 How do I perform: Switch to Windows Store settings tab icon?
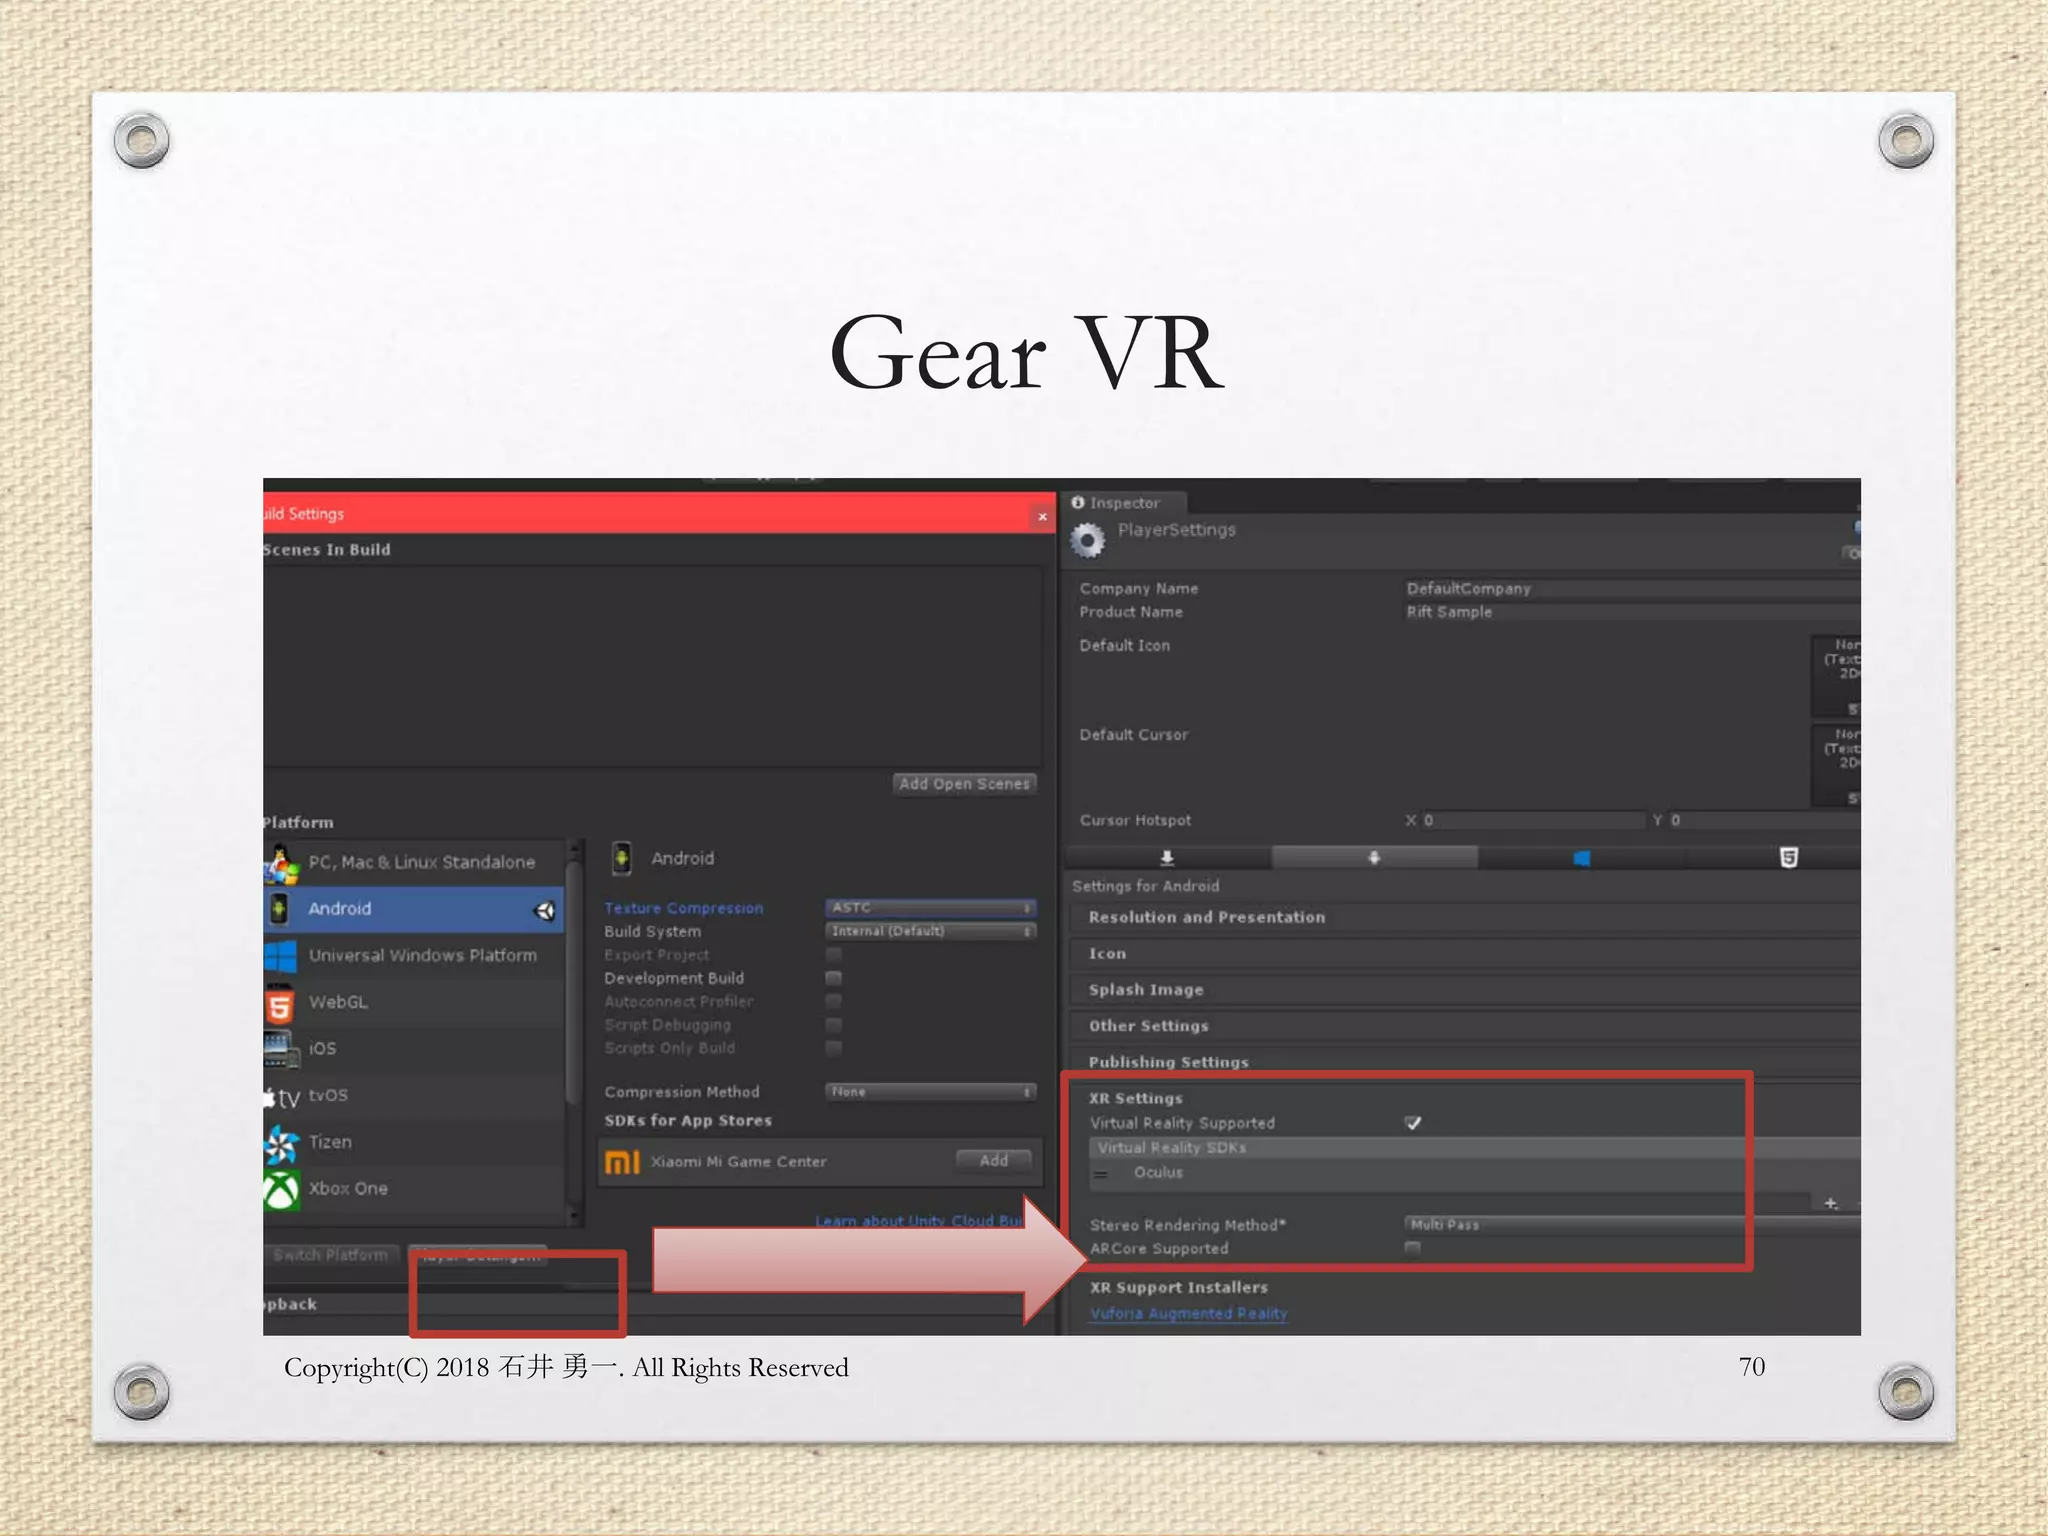pyautogui.click(x=1581, y=858)
